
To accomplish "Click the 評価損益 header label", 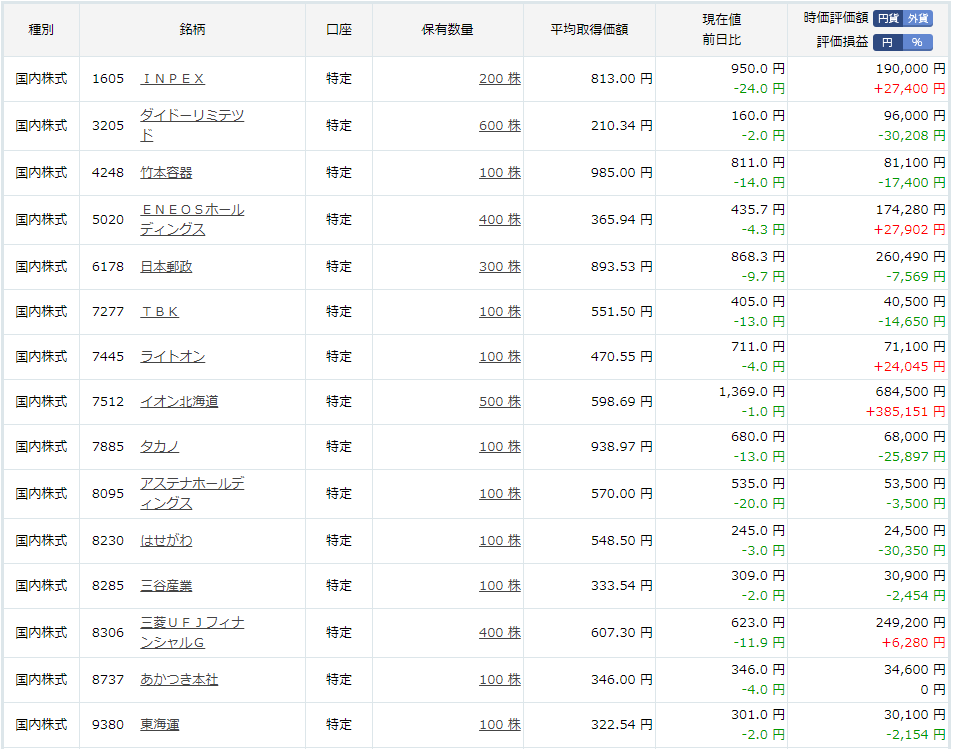I will click(842, 42).
